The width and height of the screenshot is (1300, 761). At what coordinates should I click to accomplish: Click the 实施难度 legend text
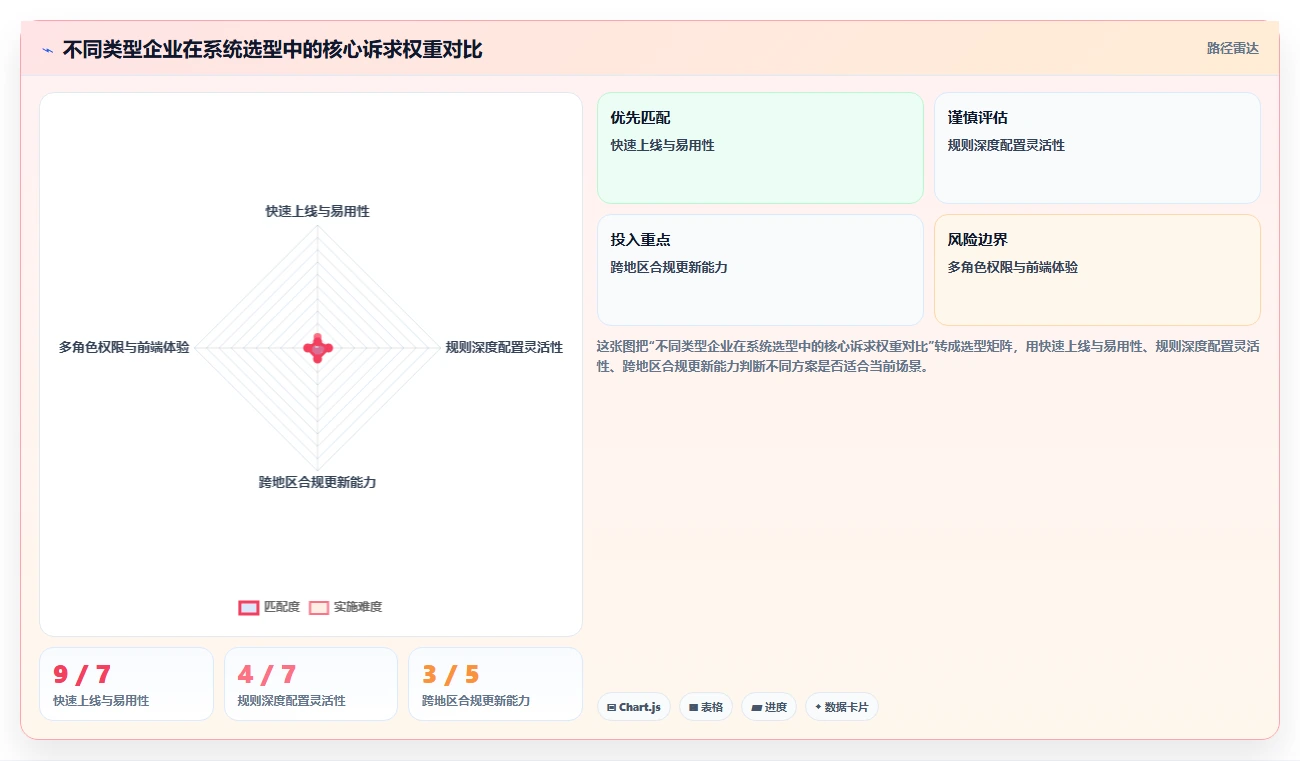click(358, 607)
